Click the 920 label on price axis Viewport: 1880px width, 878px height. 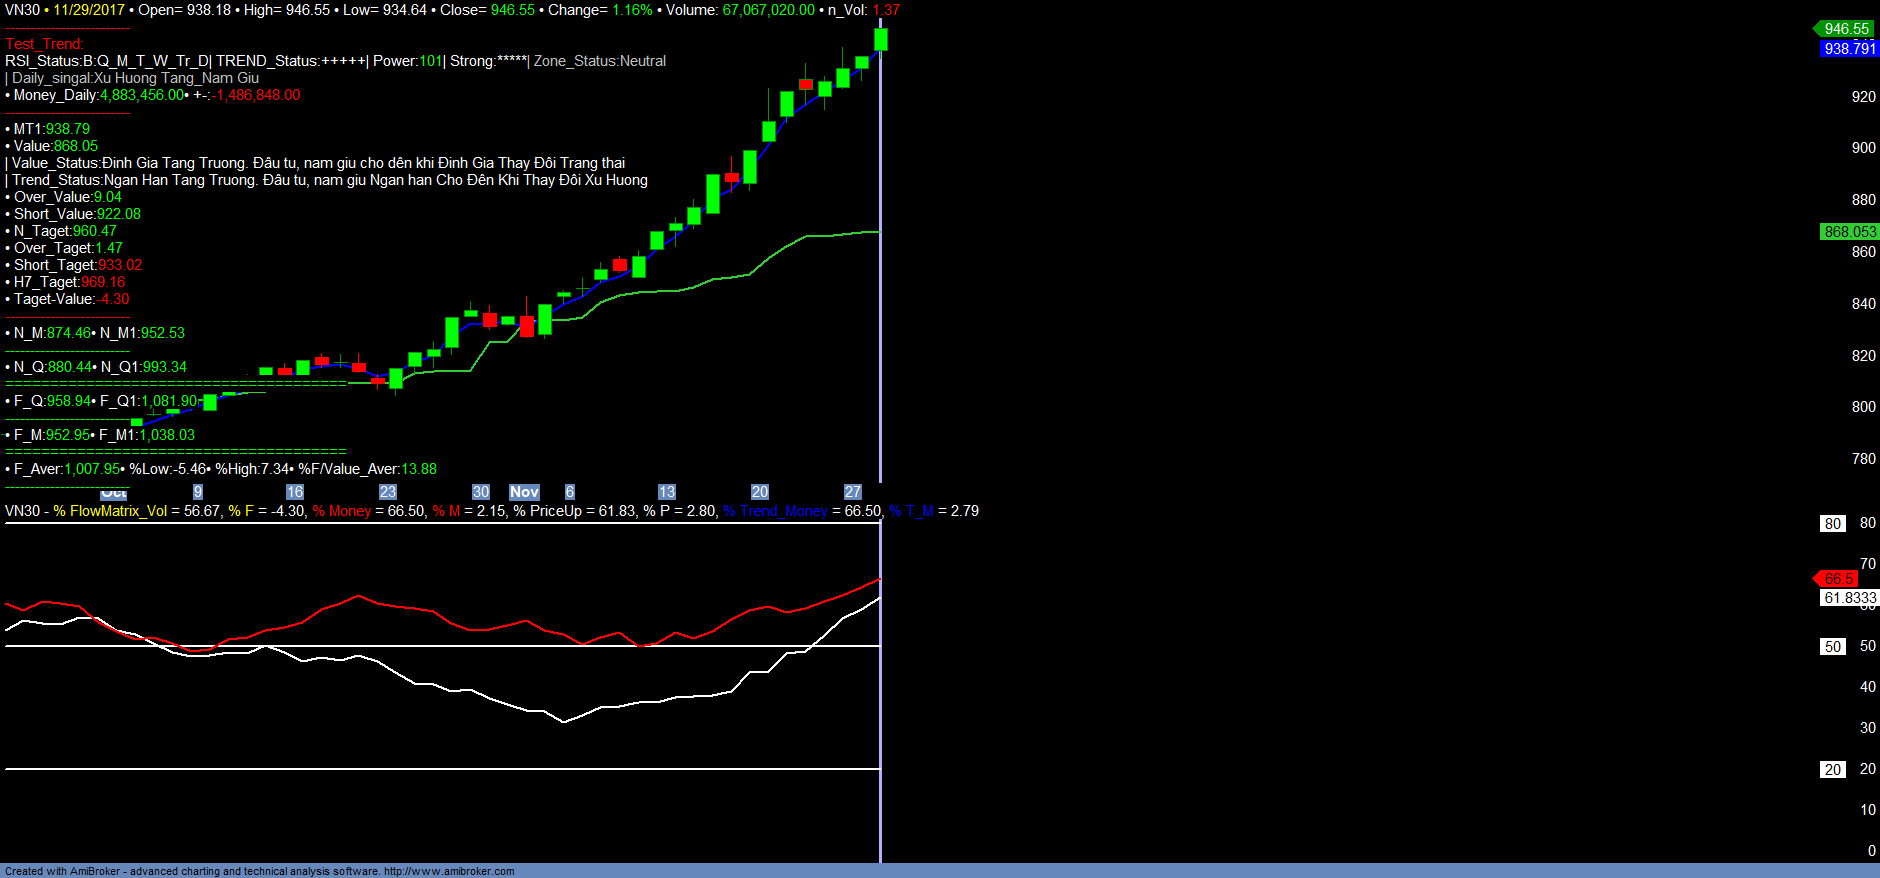(x=1863, y=97)
